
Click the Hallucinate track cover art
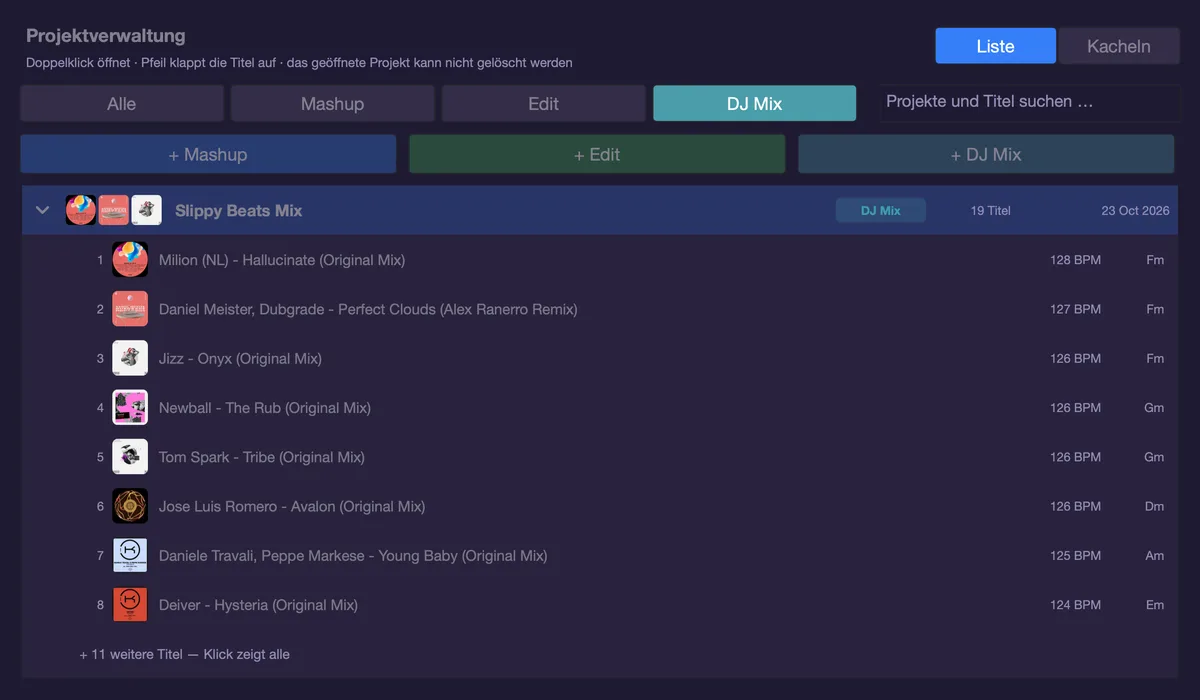[x=130, y=260]
